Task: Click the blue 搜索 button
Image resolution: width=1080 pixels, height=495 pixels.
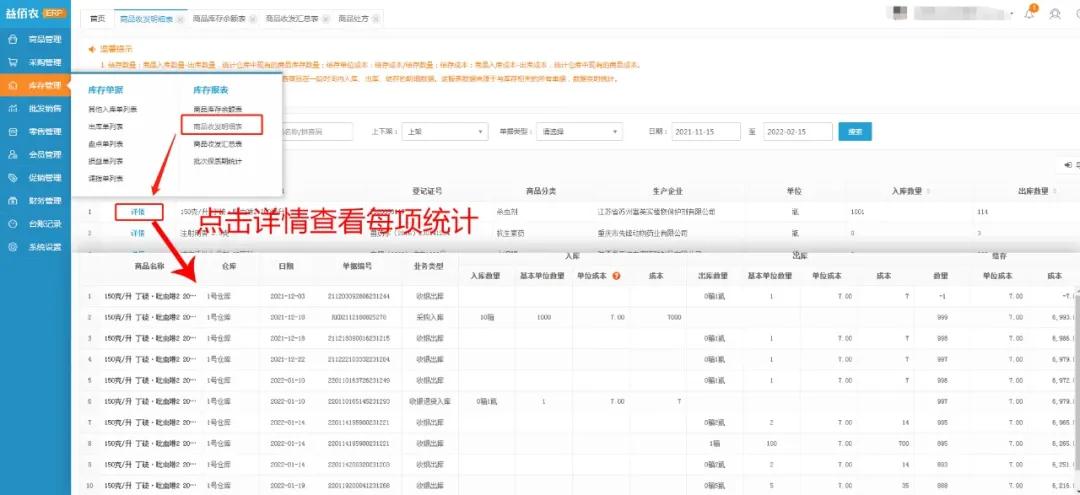Action: [x=854, y=132]
